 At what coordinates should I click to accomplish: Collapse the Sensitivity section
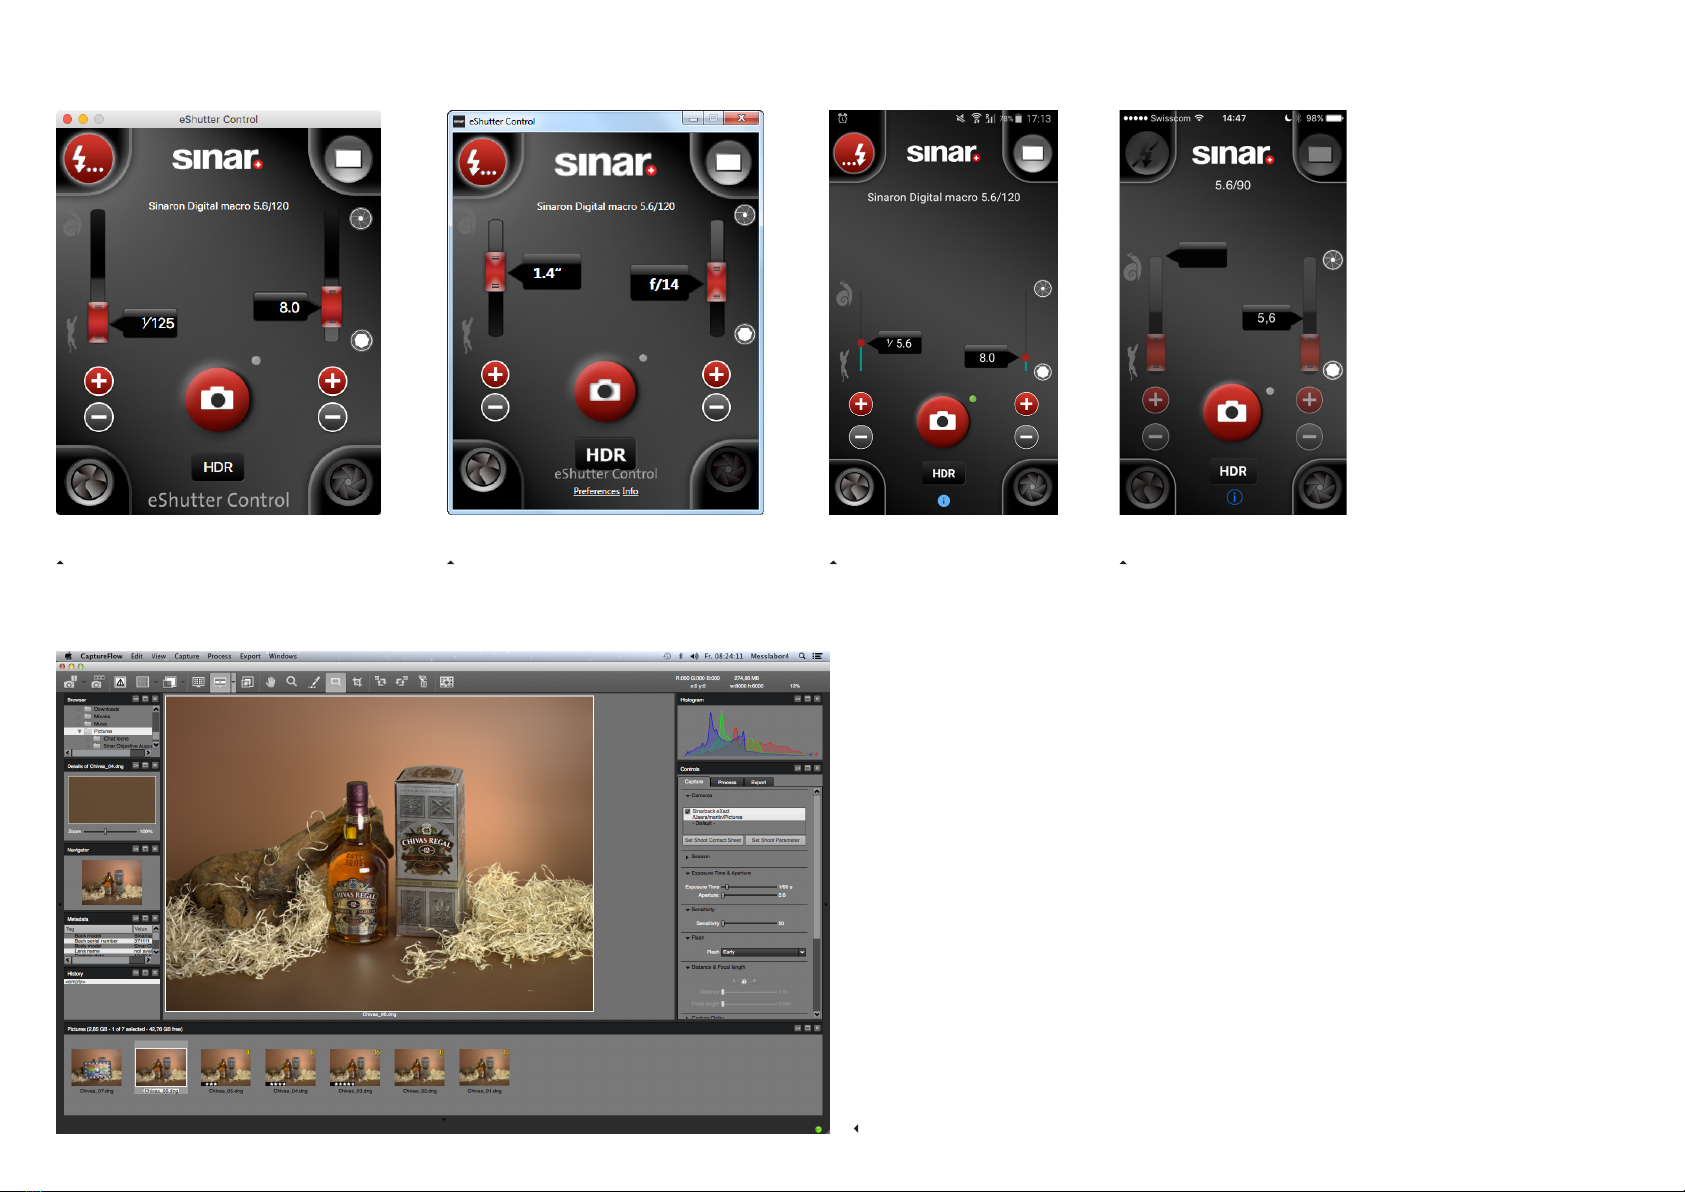688,910
